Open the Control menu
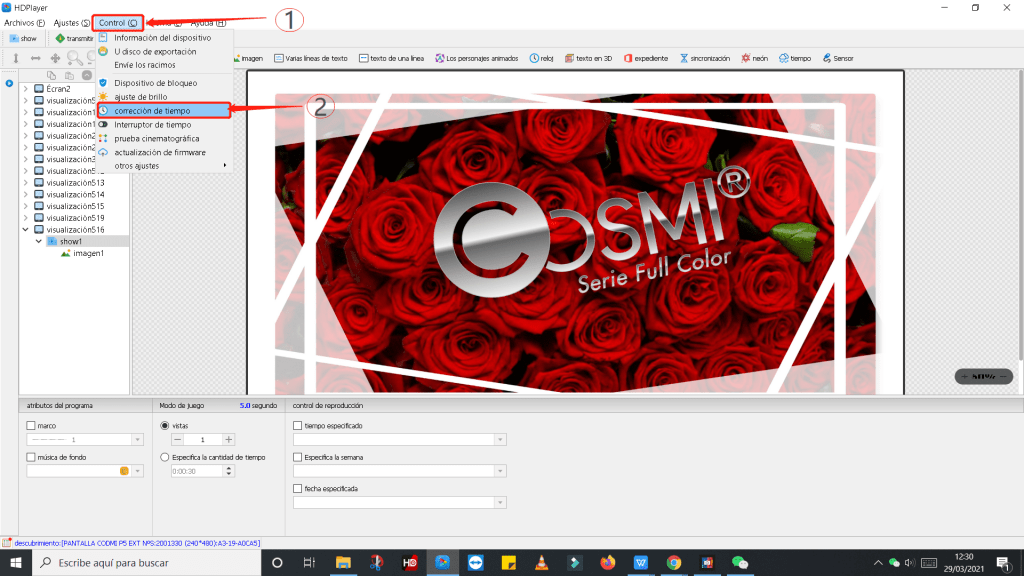The width and height of the screenshot is (1024, 576). (118, 23)
